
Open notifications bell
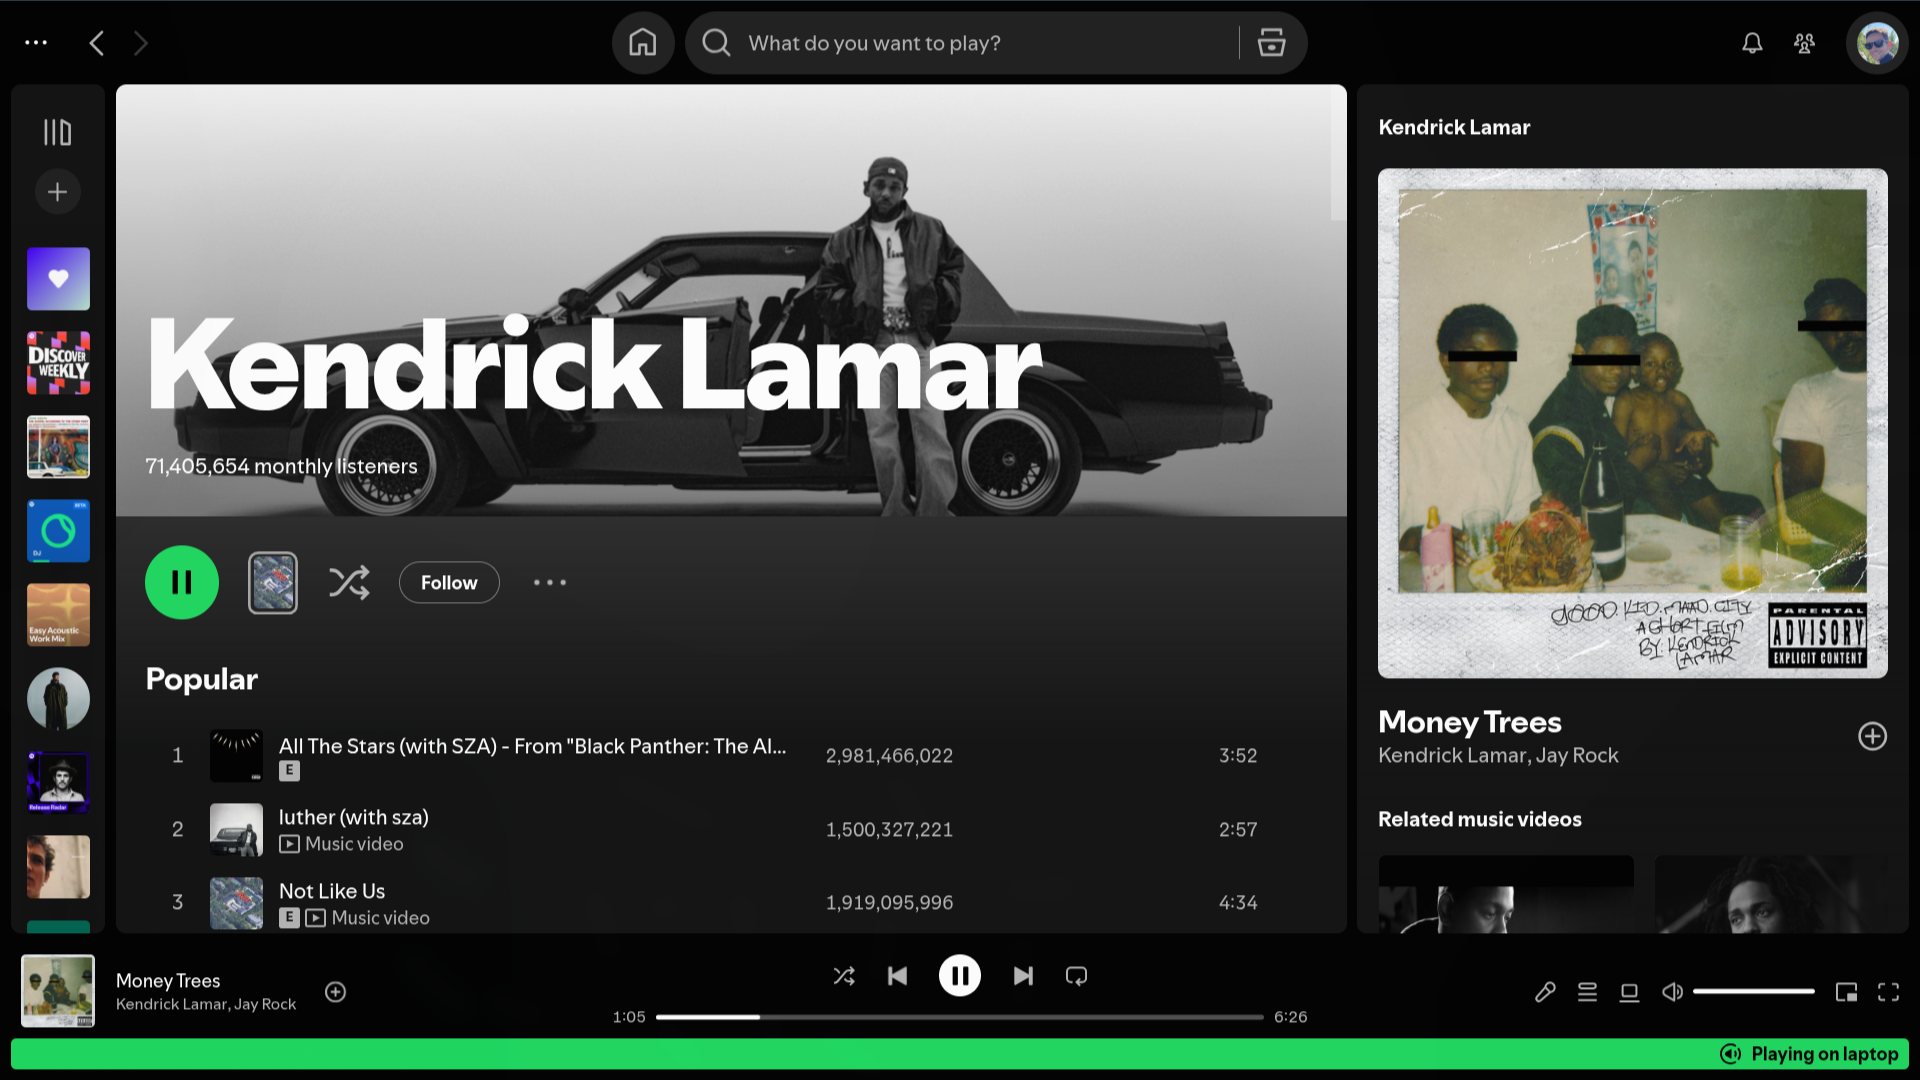pyautogui.click(x=1752, y=43)
